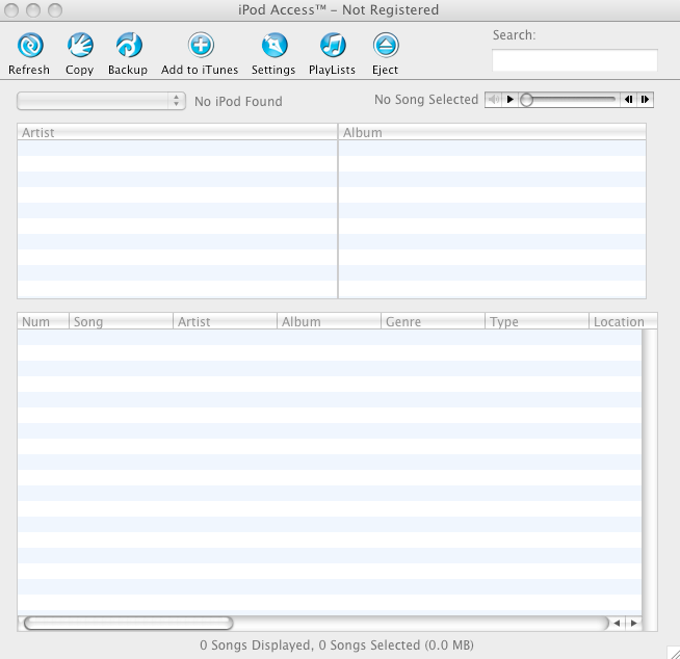Image resolution: width=680 pixels, height=659 pixels.
Task: Open the PlayLists music note icon
Action: 333,45
